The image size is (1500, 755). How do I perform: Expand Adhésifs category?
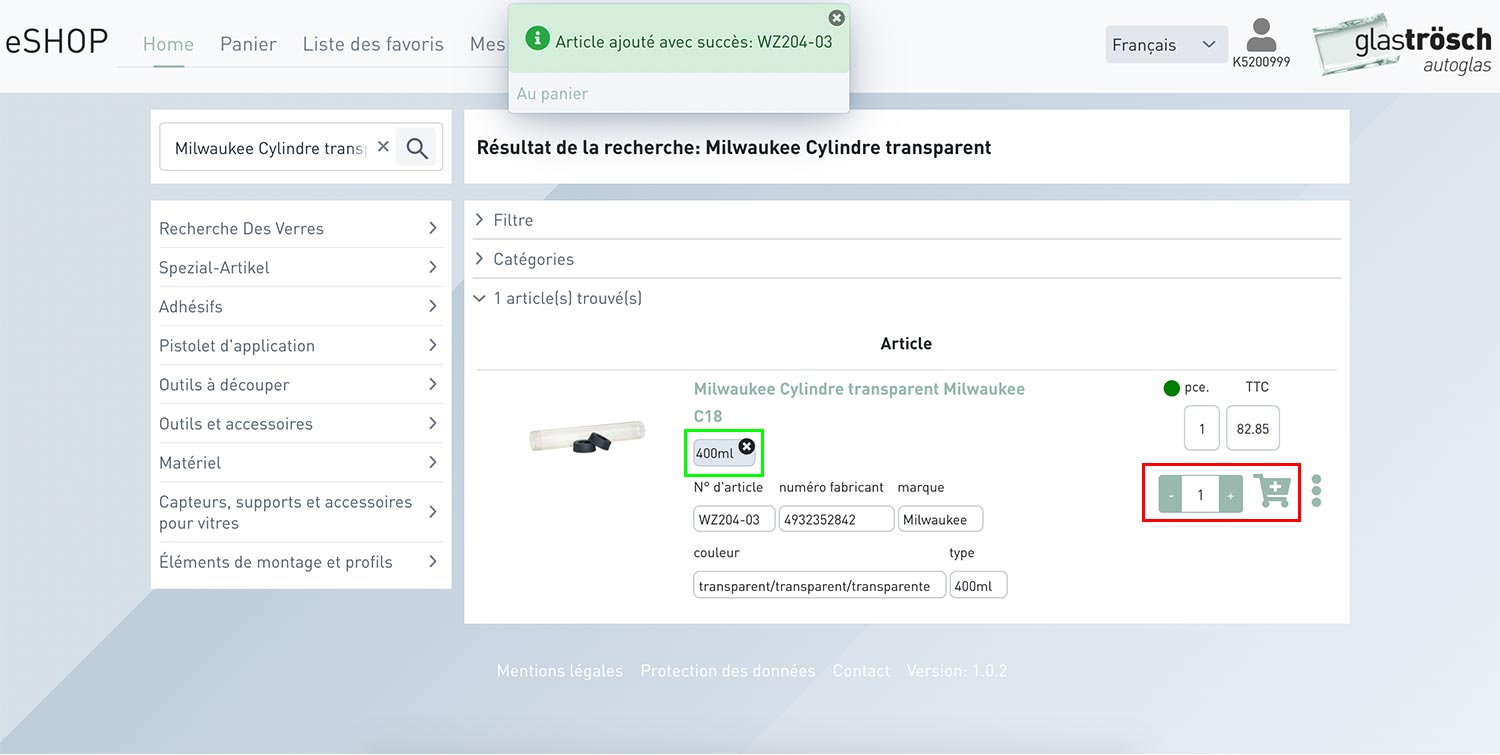(300, 306)
